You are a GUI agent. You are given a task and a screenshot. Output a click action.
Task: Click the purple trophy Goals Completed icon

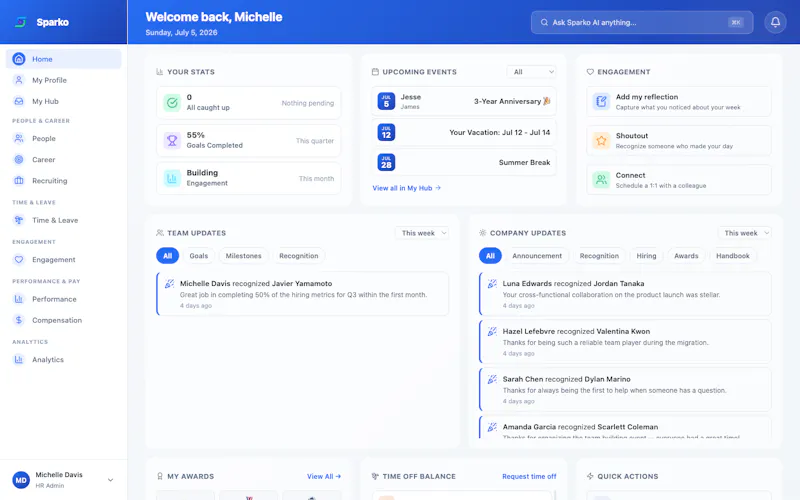point(172,140)
